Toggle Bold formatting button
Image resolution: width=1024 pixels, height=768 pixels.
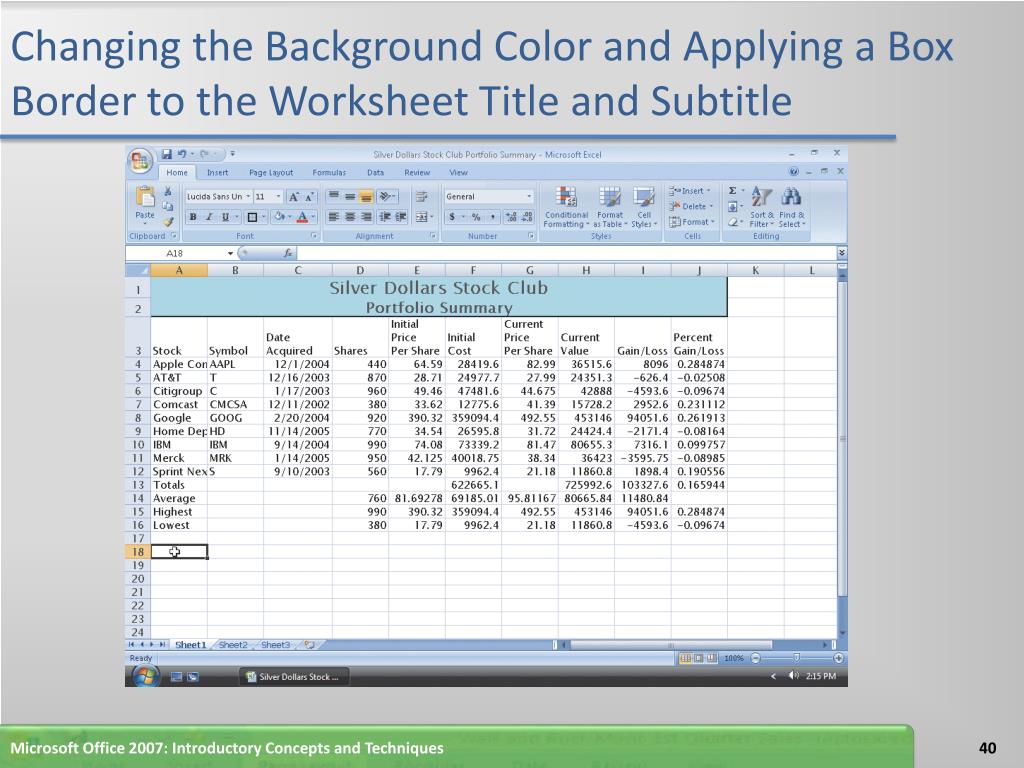(193, 217)
